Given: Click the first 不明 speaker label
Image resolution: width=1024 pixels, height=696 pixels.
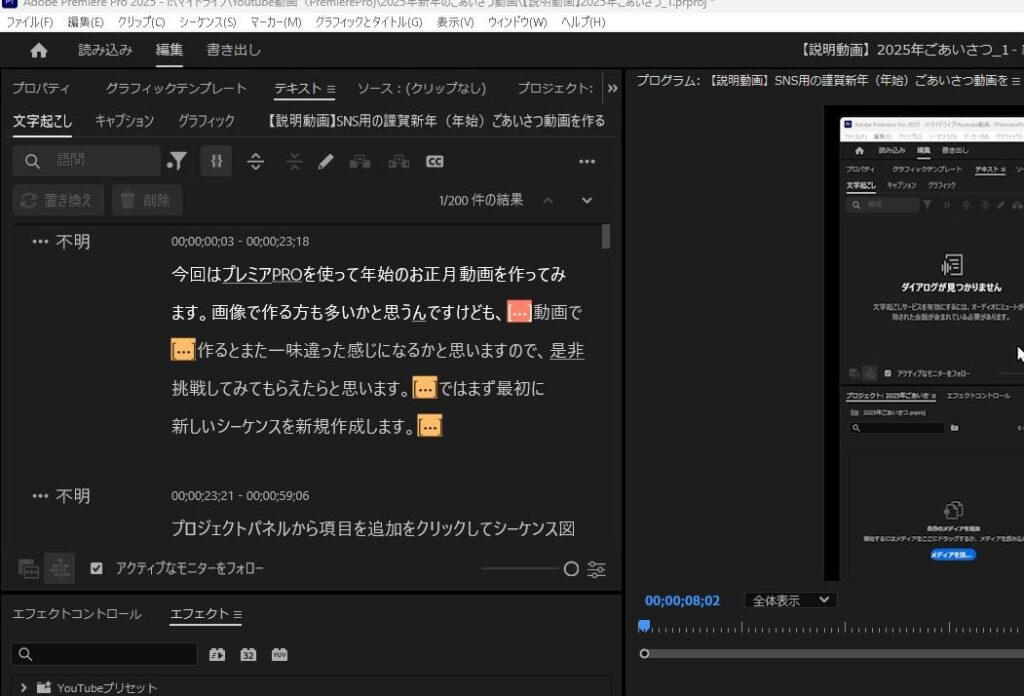Looking at the screenshot, I should (x=73, y=242).
